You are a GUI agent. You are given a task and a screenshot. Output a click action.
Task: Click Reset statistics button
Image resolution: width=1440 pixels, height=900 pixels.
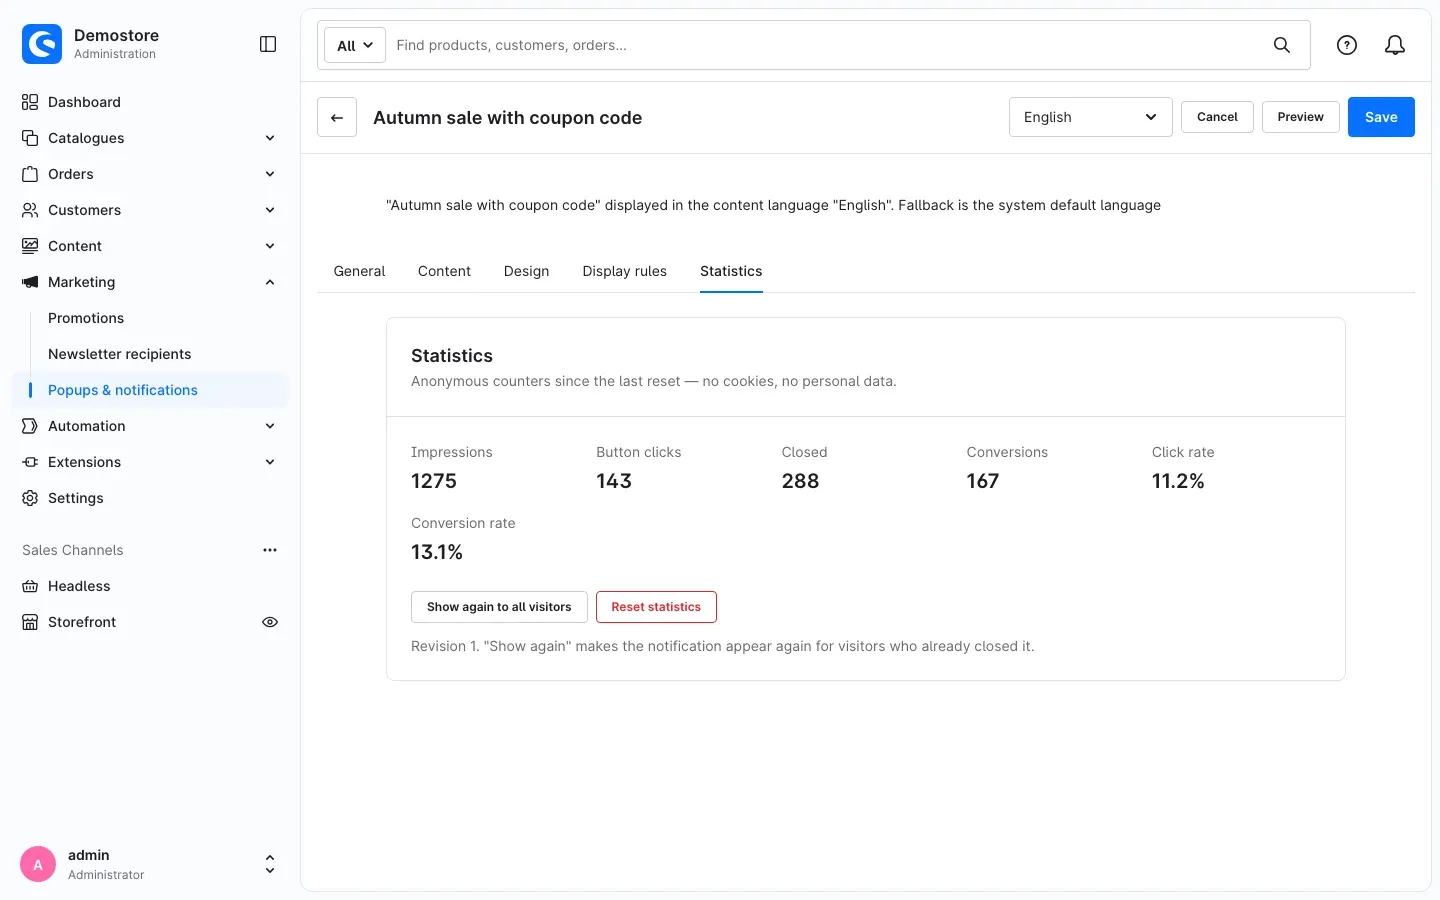click(656, 607)
